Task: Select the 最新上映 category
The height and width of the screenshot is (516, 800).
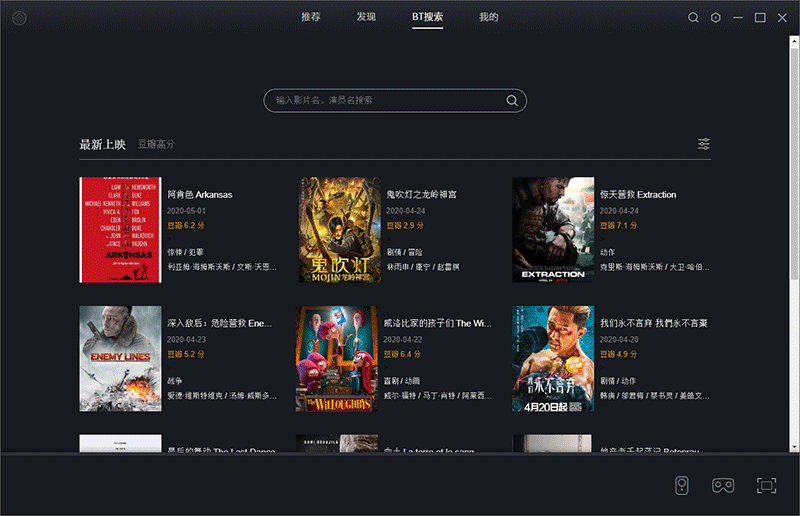Action: (102, 144)
